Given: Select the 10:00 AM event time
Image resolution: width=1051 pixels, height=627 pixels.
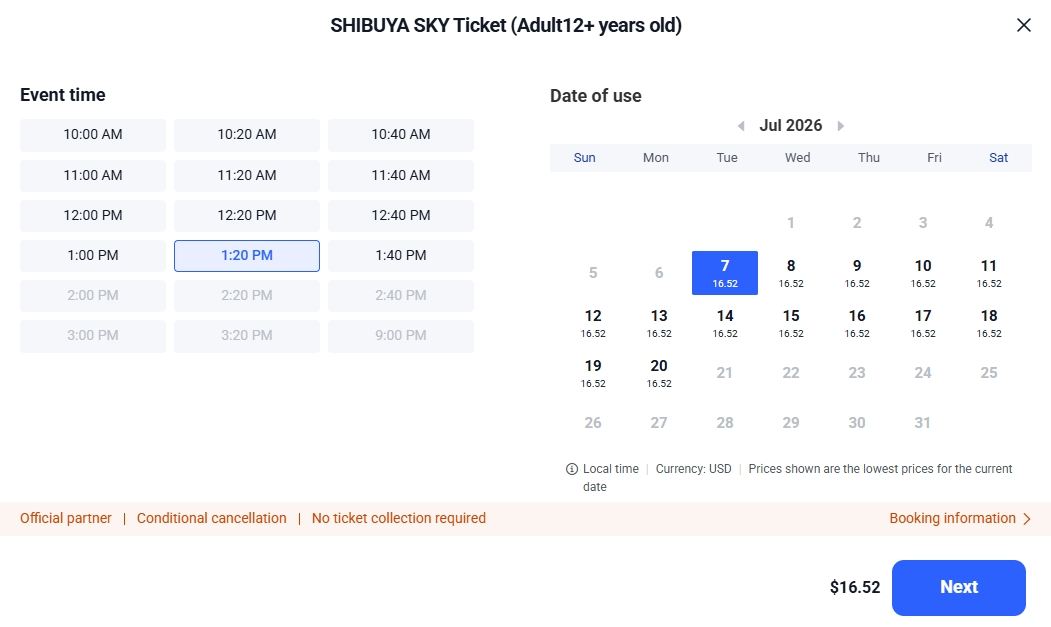Looking at the screenshot, I should pos(92,135).
